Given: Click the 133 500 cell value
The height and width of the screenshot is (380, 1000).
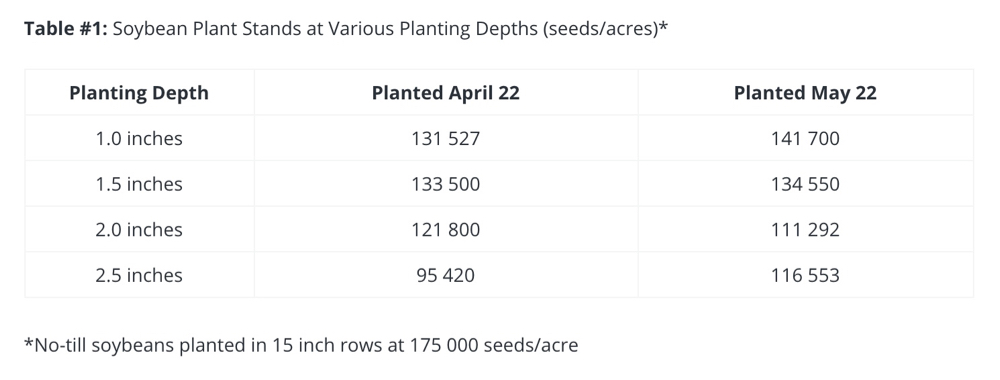Looking at the screenshot, I should [446, 184].
